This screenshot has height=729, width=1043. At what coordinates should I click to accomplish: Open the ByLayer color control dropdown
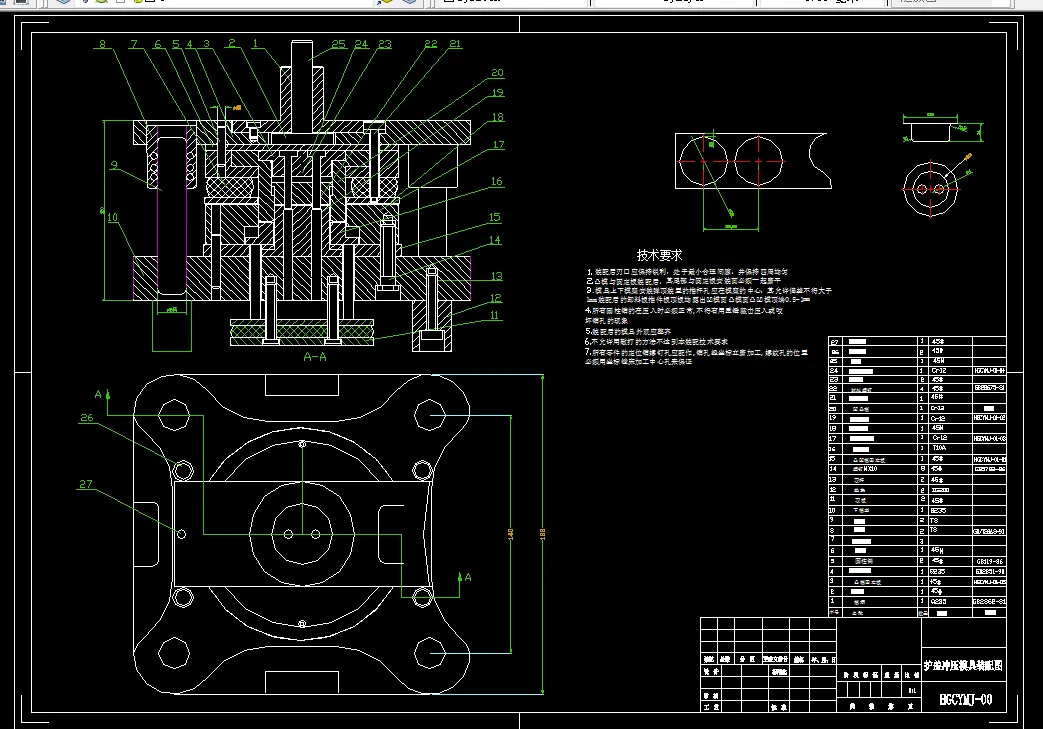512,2
